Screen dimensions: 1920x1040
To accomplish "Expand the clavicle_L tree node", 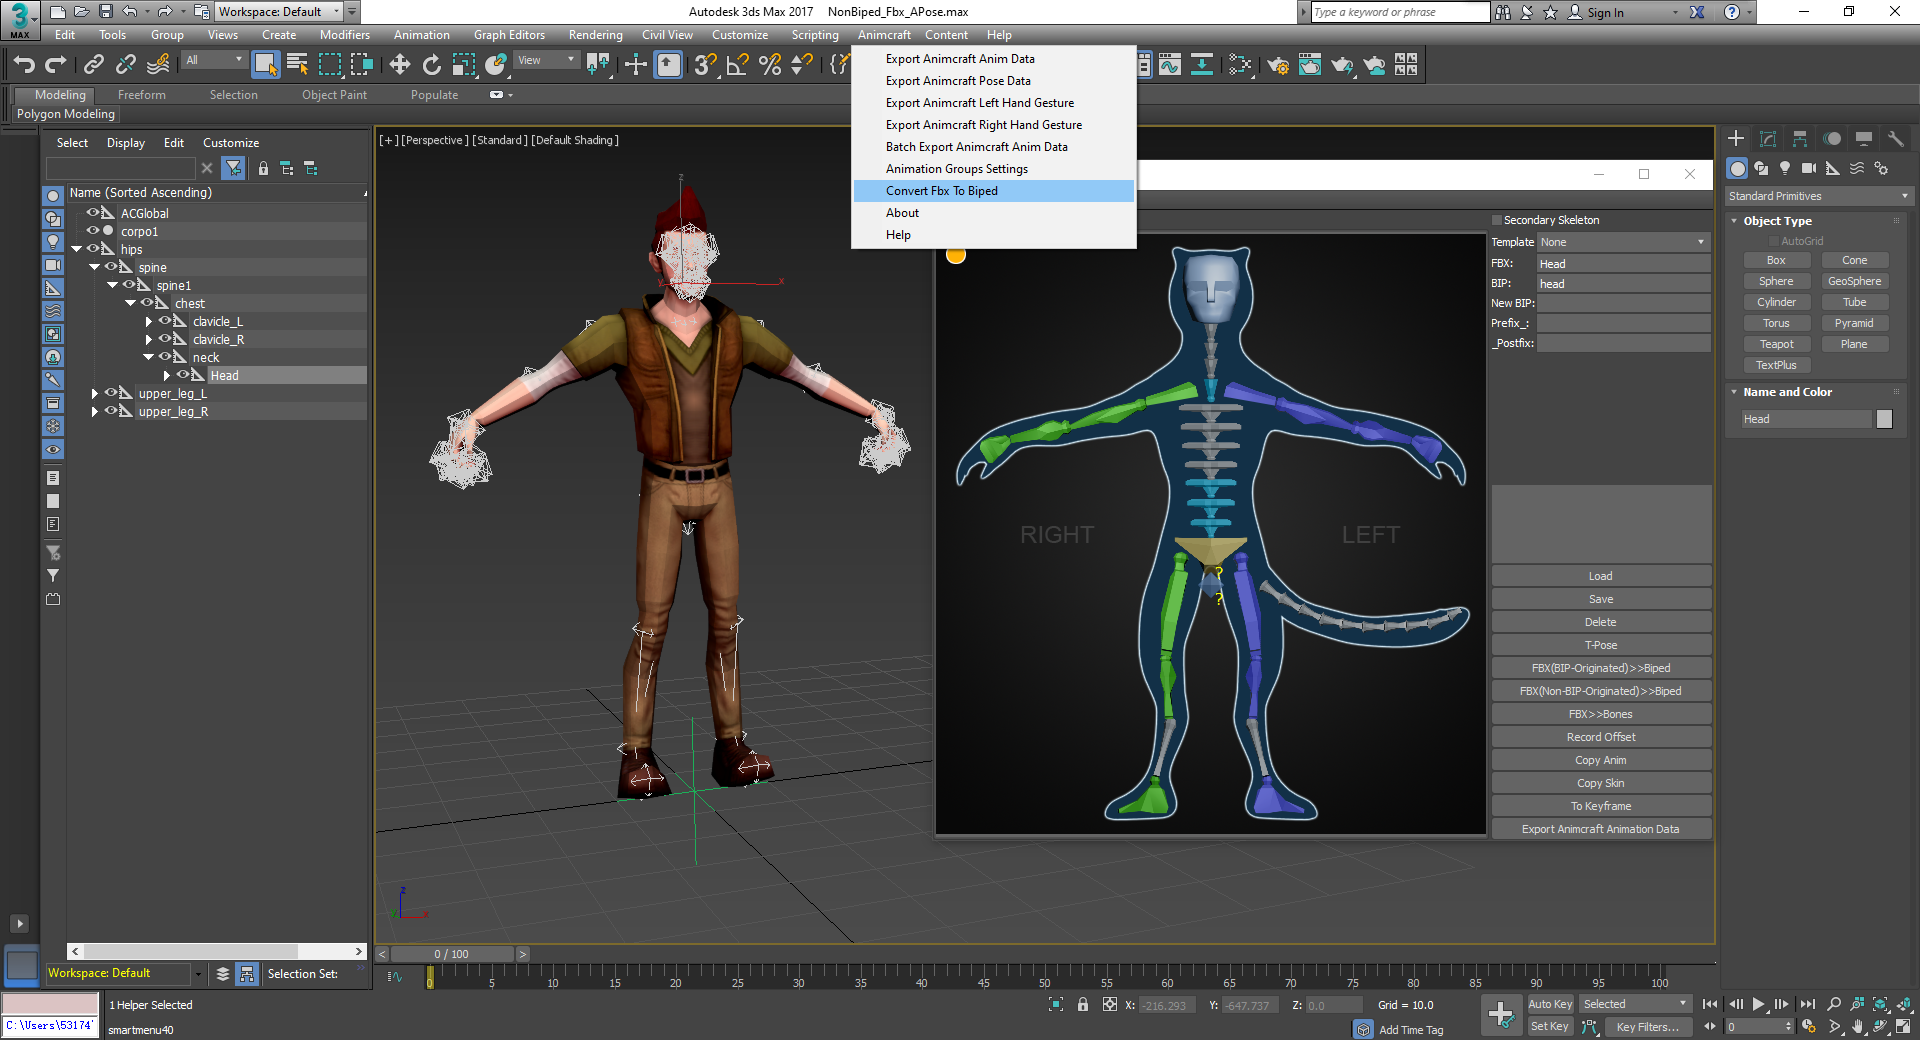I will 149,322.
